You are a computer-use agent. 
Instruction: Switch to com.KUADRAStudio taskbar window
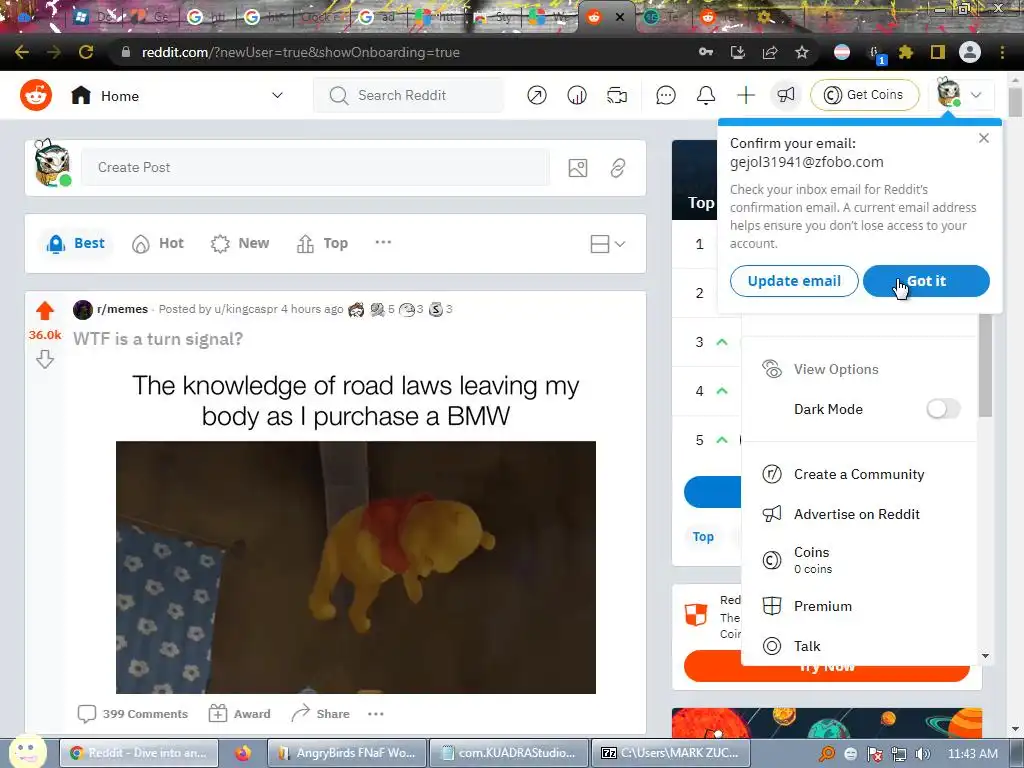(x=509, y=753)
